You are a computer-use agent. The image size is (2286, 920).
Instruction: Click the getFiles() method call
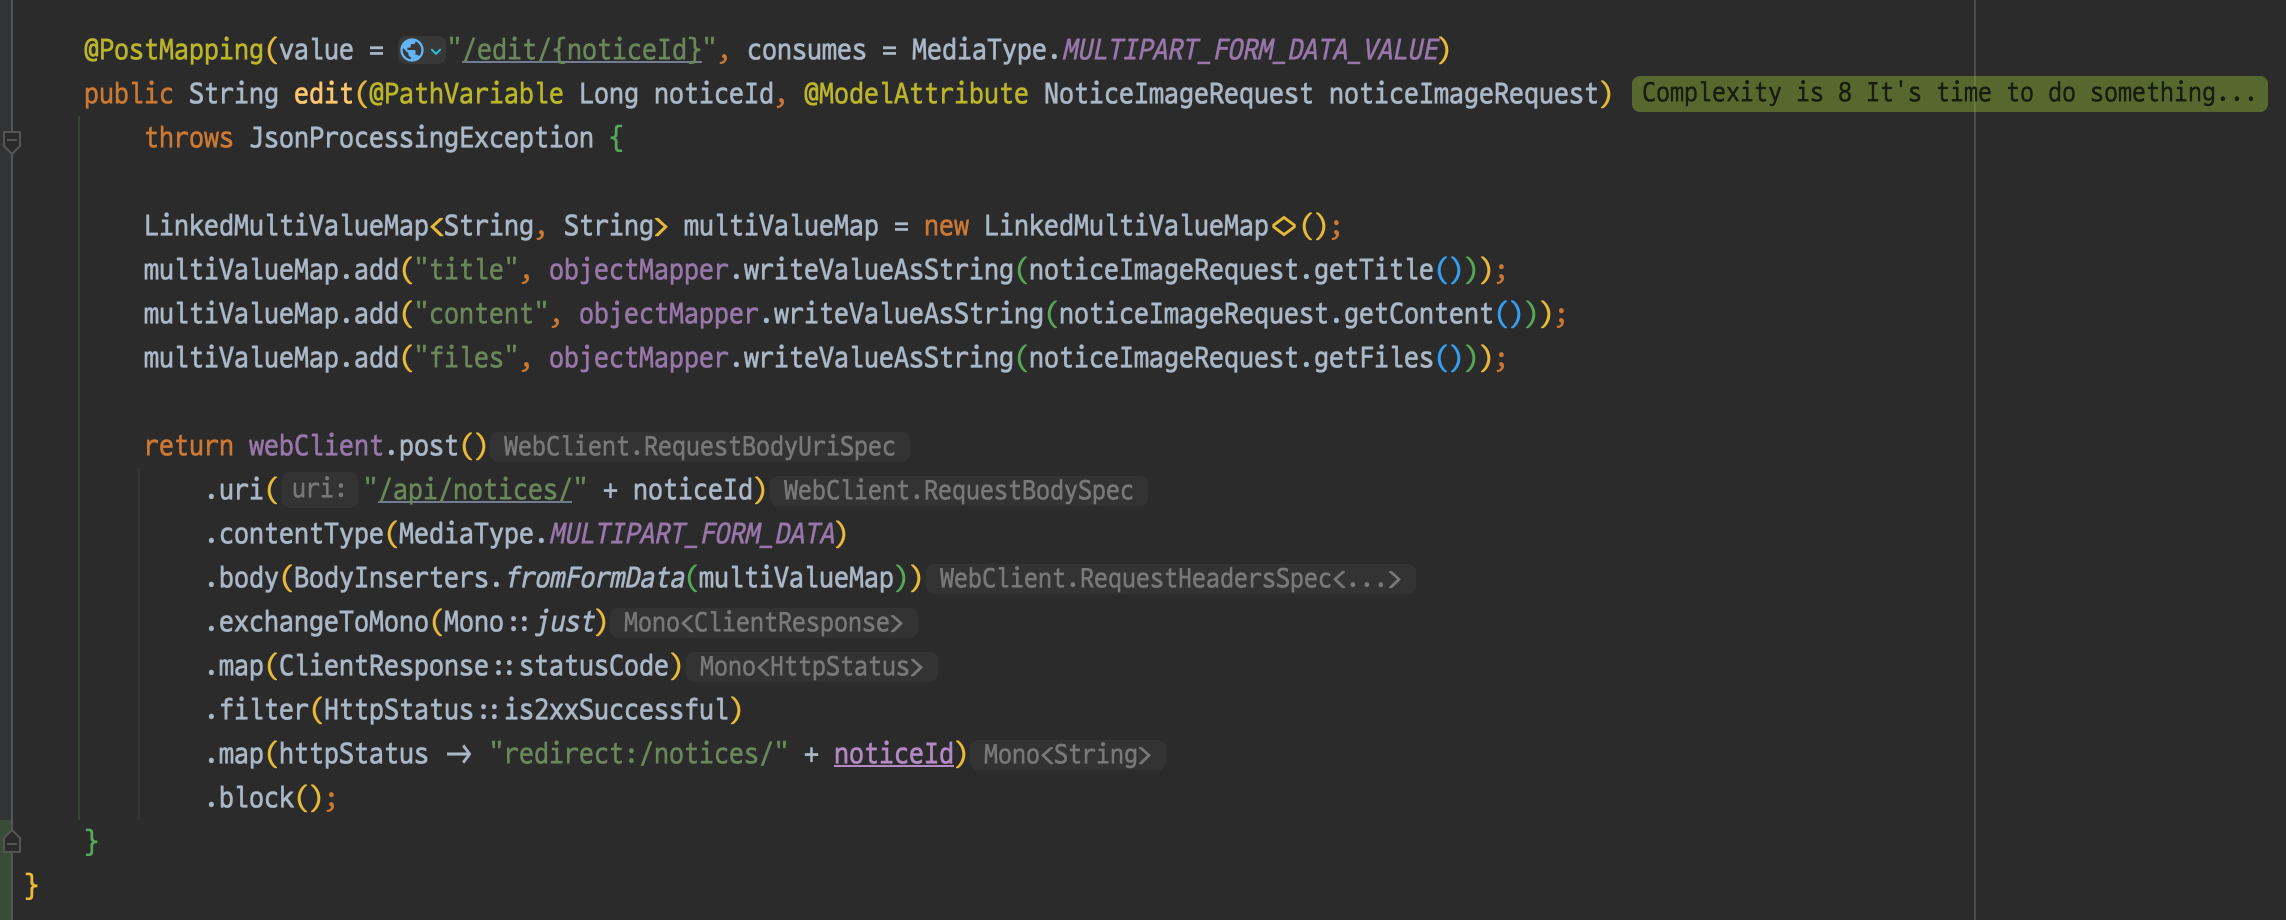[1388, 358]
